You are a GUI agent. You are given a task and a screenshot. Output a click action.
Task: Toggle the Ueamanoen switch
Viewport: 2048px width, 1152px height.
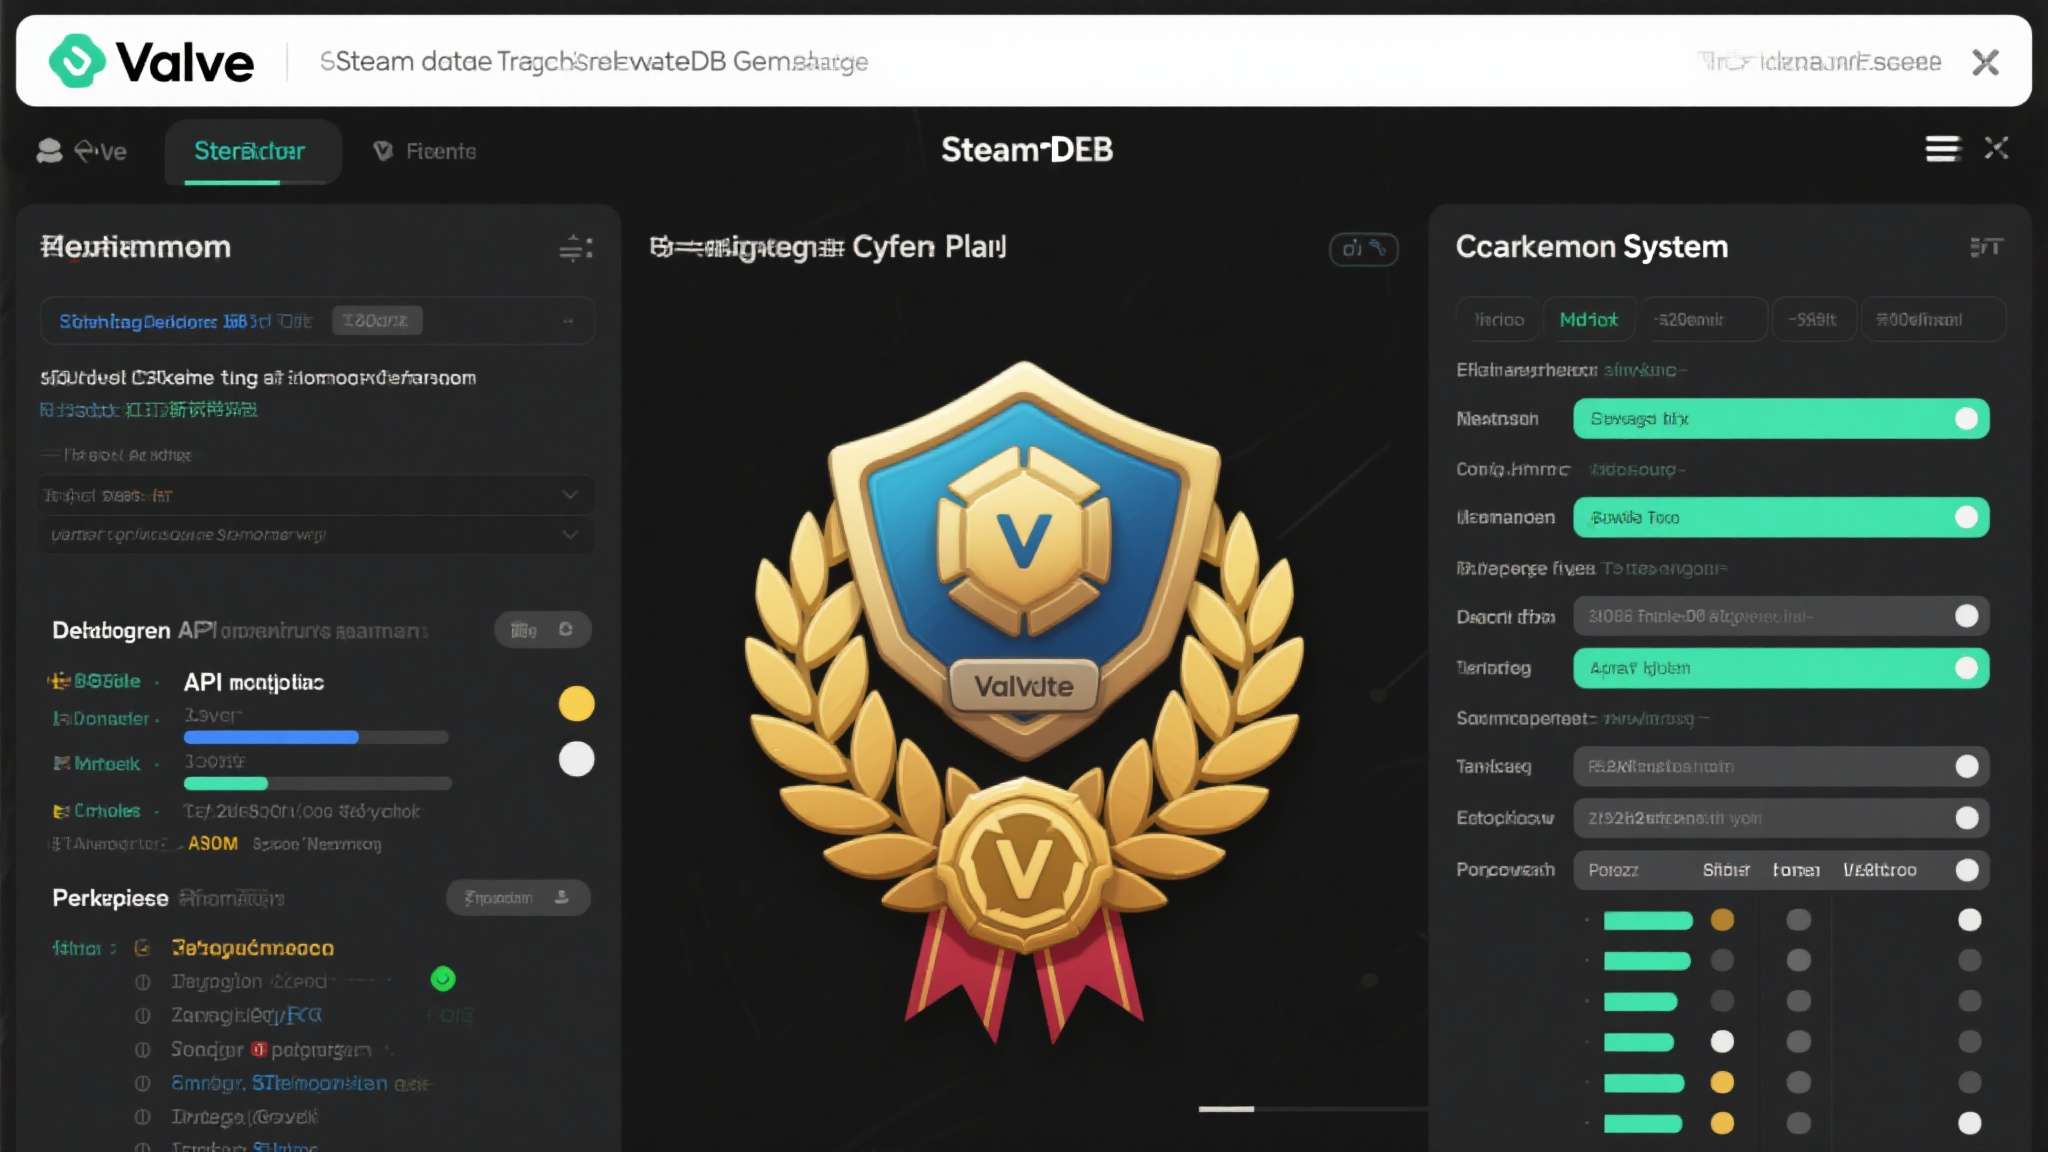[1966, 517]
